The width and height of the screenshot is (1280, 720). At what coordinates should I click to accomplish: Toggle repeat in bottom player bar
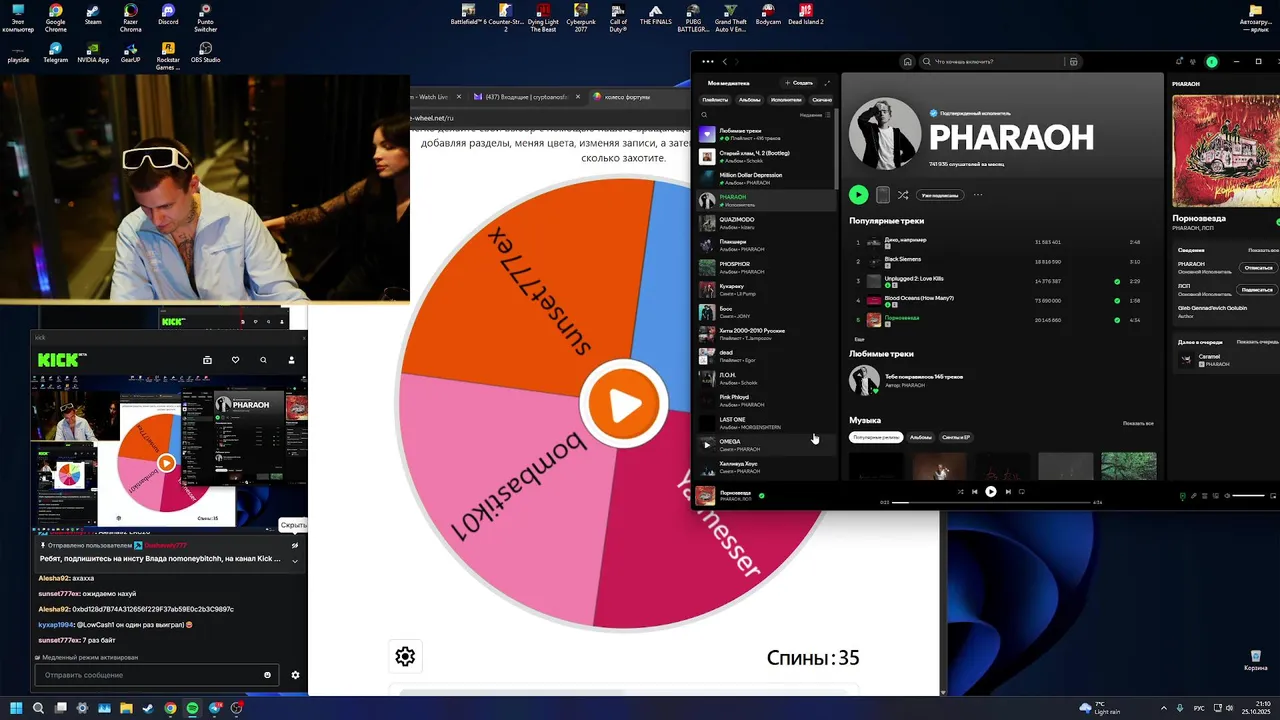coord(1021,492)
